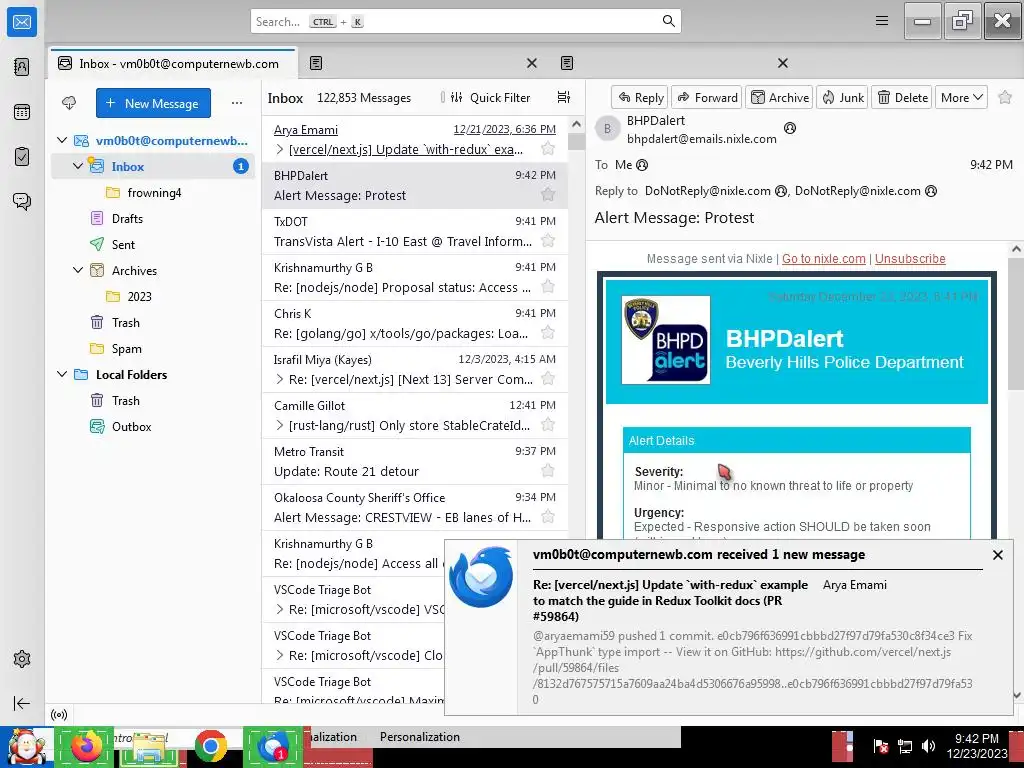Screen dimensions: 1024x768
Task: Open the Chat sidebar icon
Action: point(22,201)
